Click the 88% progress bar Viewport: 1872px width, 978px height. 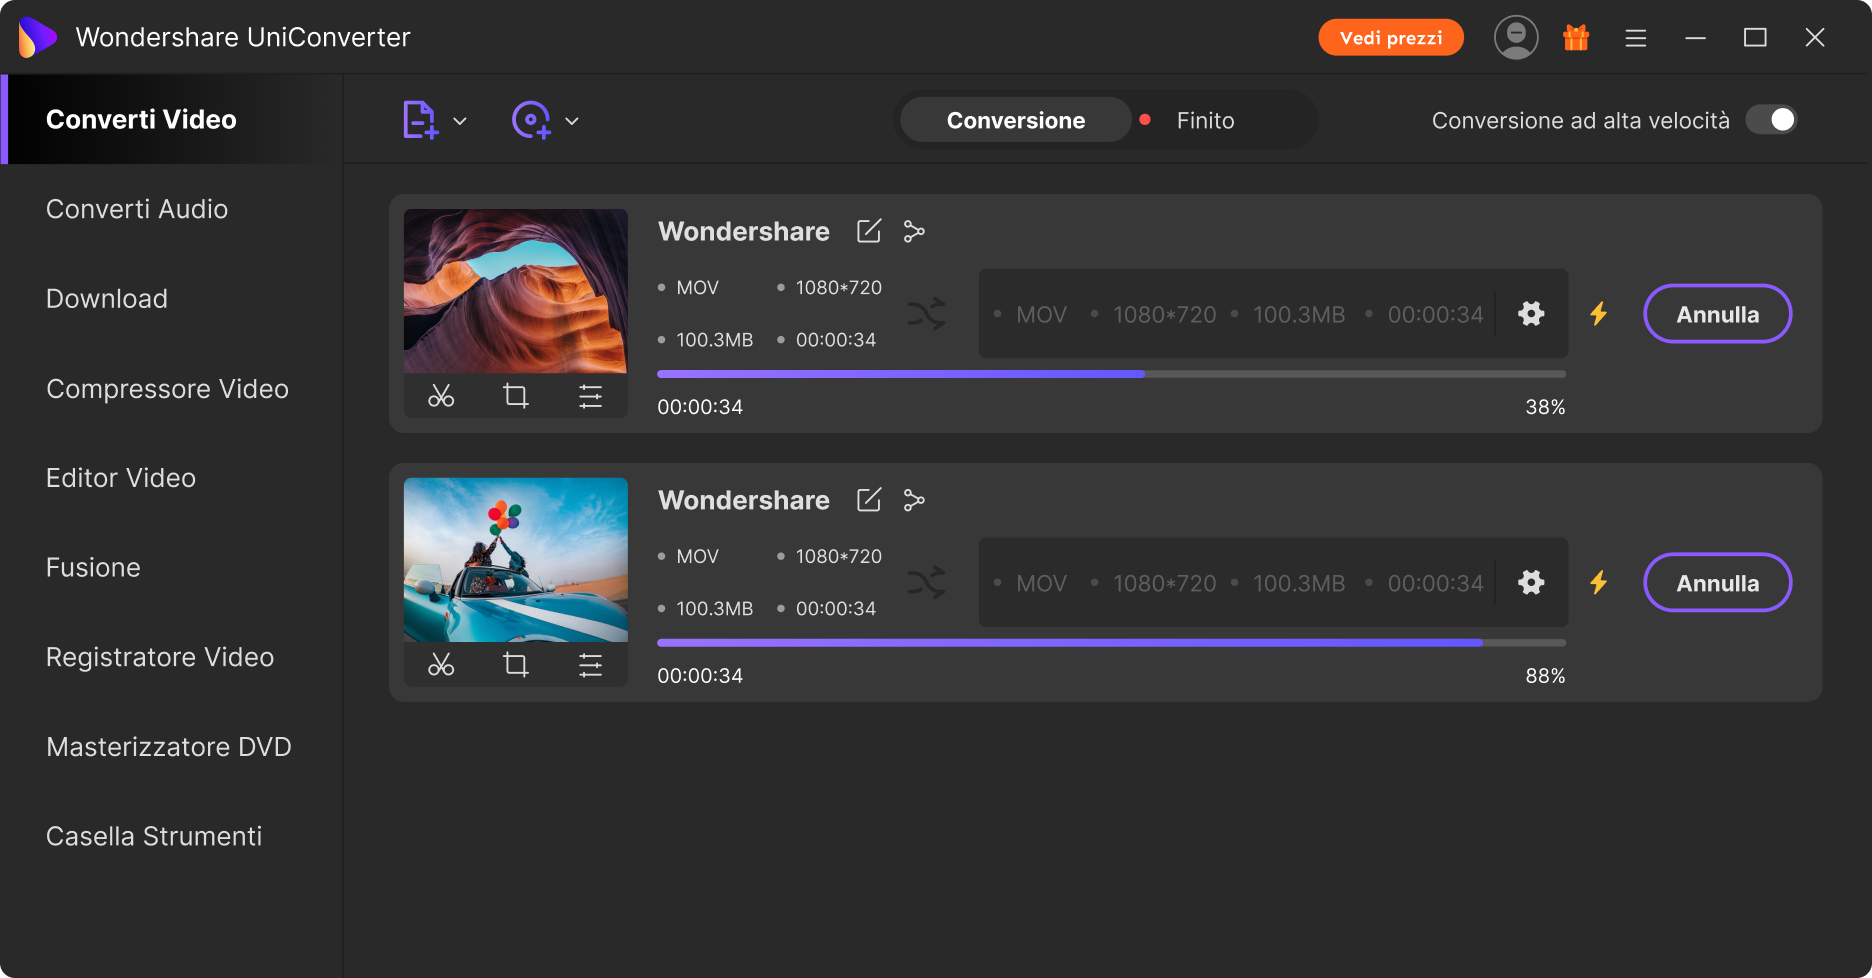coord(1111,643)
